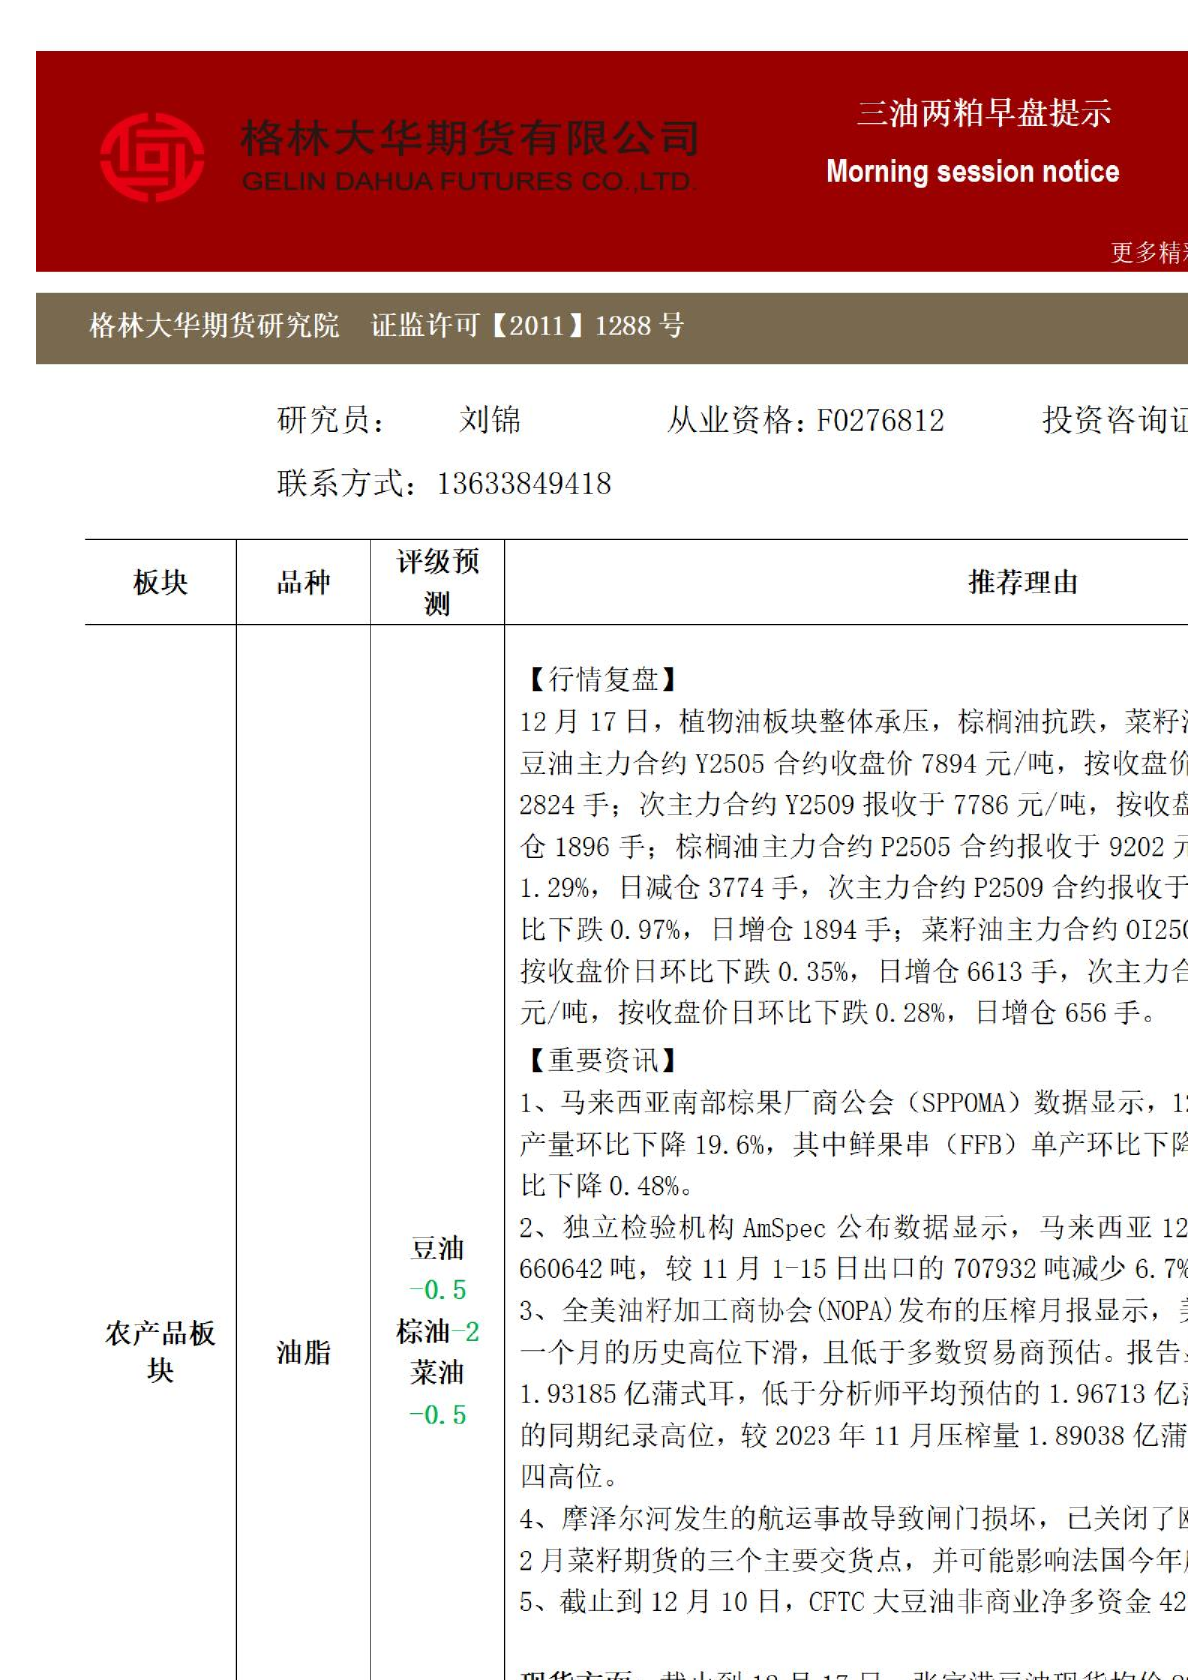Click the cell 农产品板块

pyautogui.click(x=160, y=1351)
